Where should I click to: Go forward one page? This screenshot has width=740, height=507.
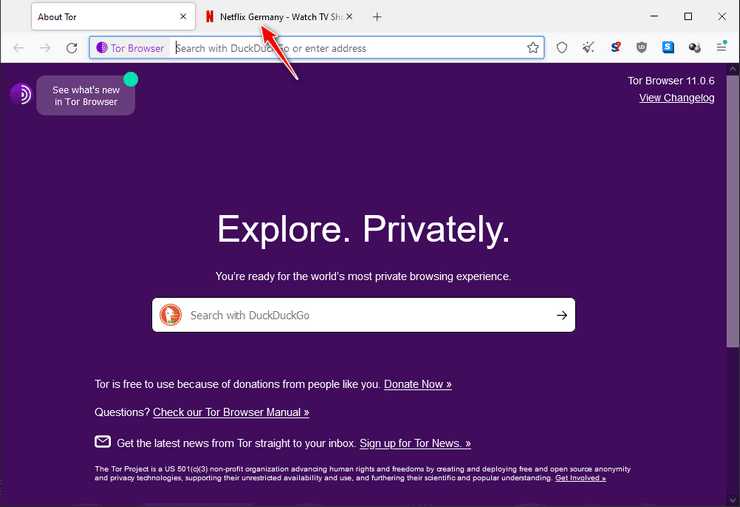pos(45,48)
